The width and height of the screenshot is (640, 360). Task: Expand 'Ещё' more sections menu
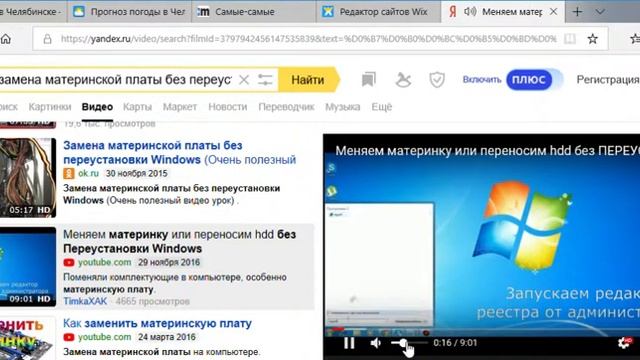click(382, 107)
